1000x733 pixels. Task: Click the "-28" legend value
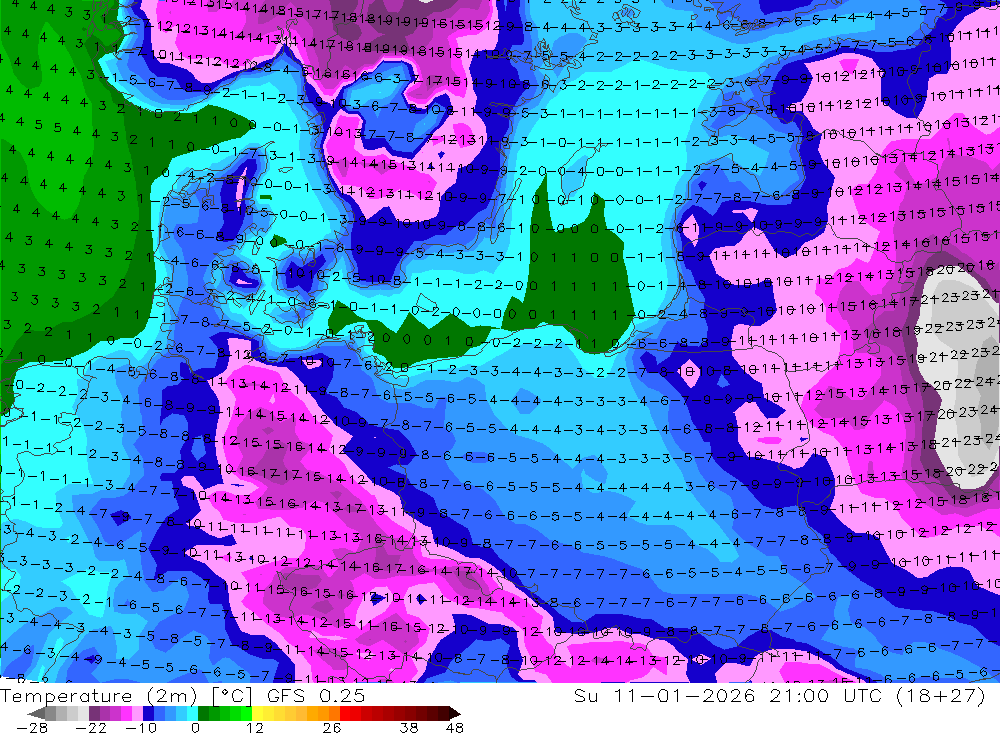tap(32, 728)
